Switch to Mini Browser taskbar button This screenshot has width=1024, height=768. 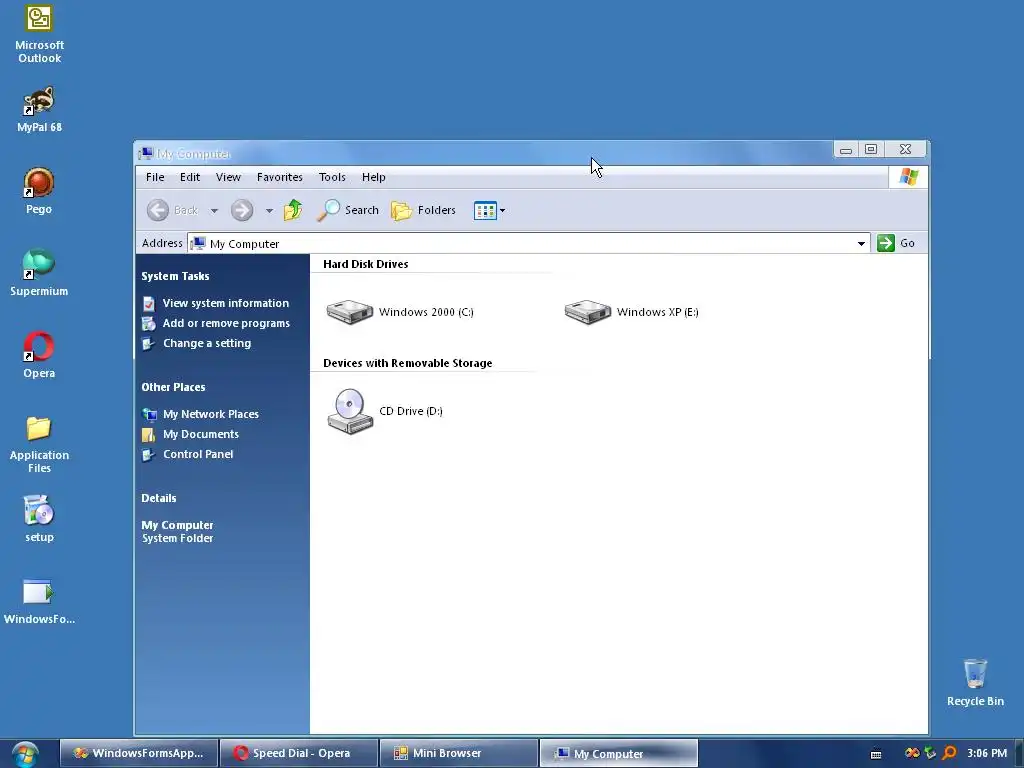pyautogui.click(x=458, y=754)
